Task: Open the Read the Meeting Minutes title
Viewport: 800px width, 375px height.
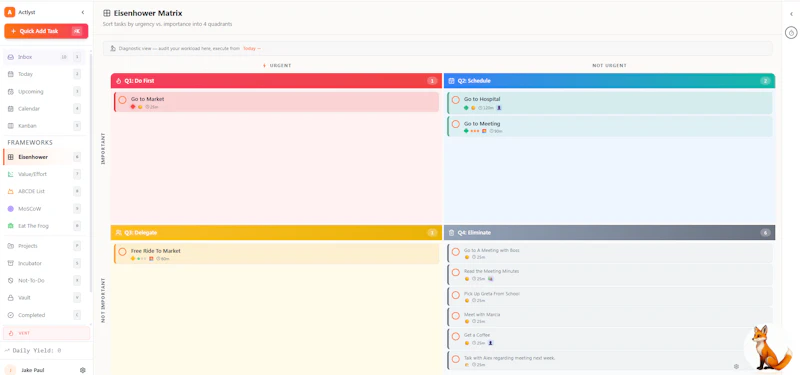Action: click(491, 271)
